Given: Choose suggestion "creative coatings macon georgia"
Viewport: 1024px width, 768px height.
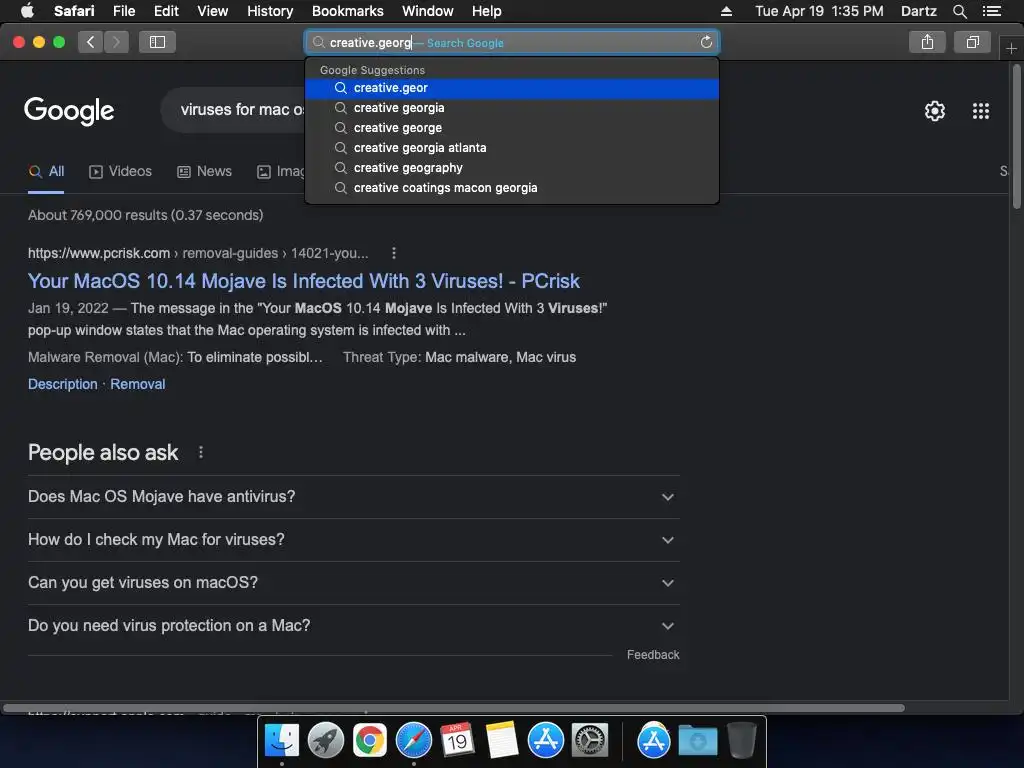Looking at the screenshot, I should click(x=512, y=188).
